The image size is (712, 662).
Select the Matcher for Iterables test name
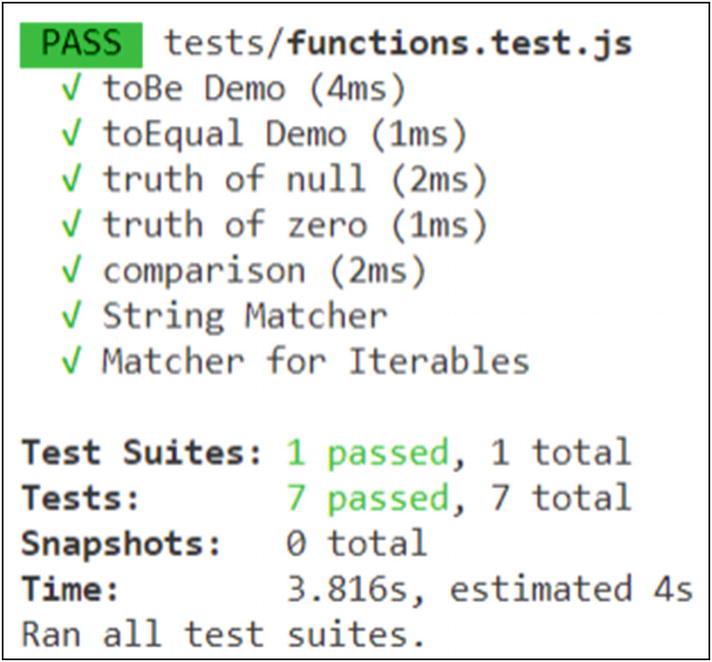(x=315, y=360)
